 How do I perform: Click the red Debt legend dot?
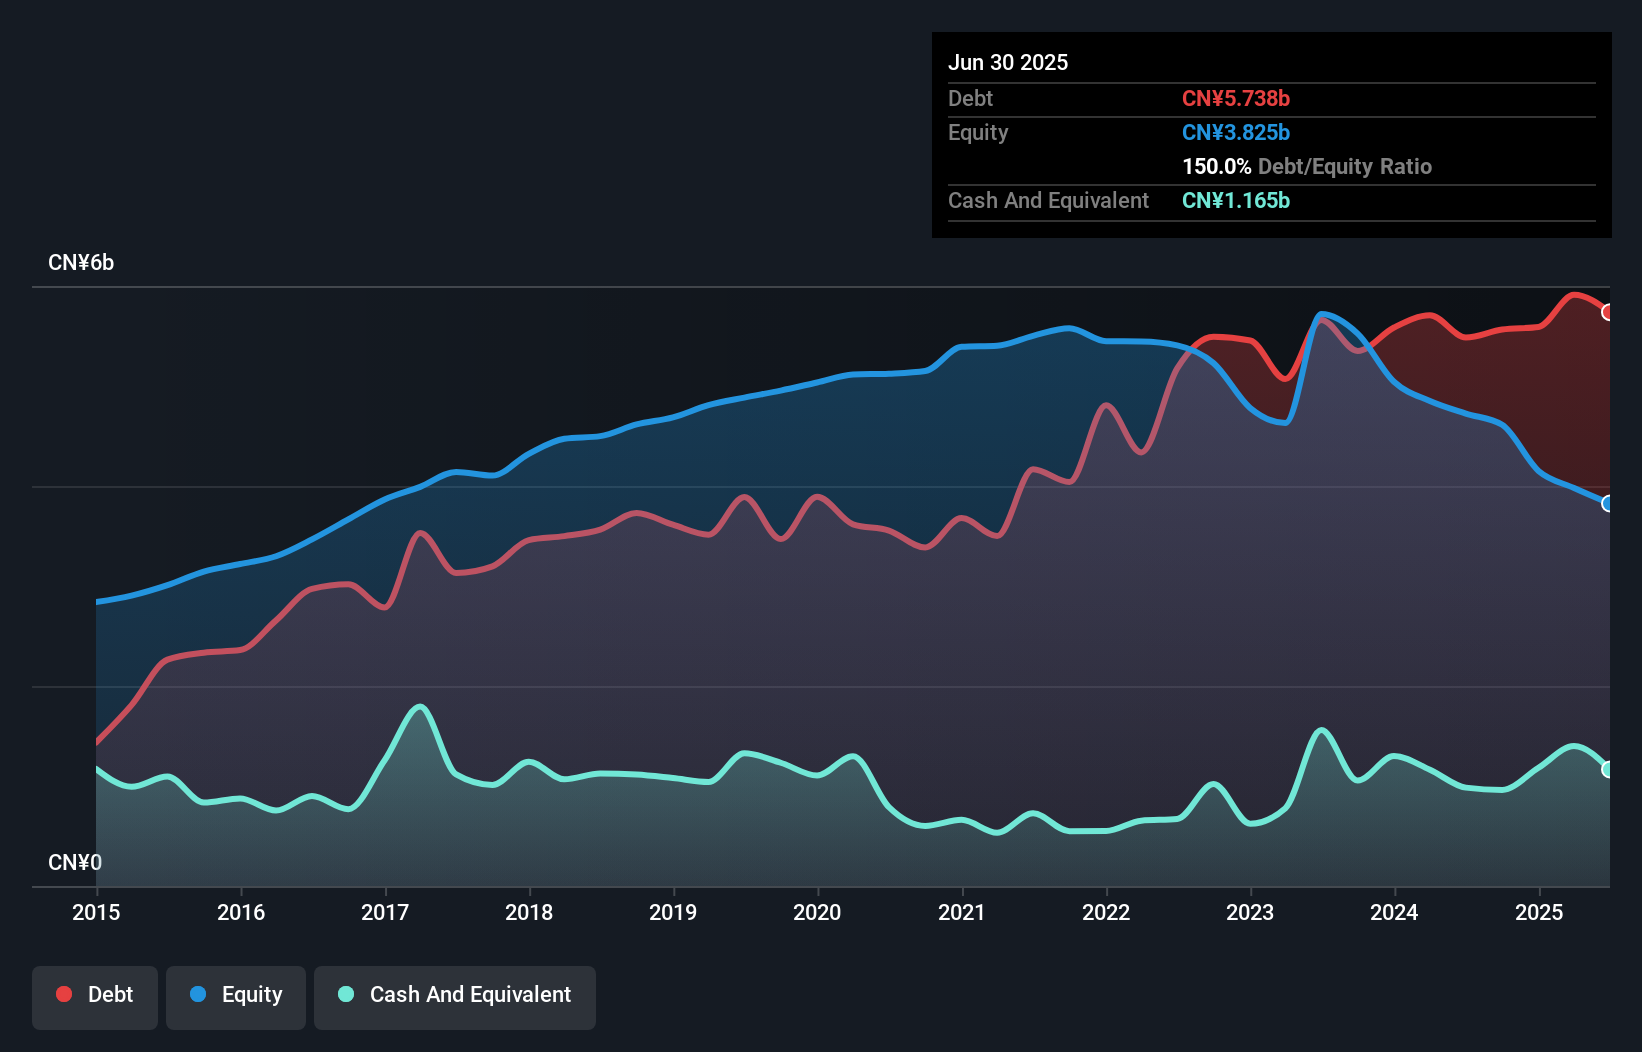64,994
